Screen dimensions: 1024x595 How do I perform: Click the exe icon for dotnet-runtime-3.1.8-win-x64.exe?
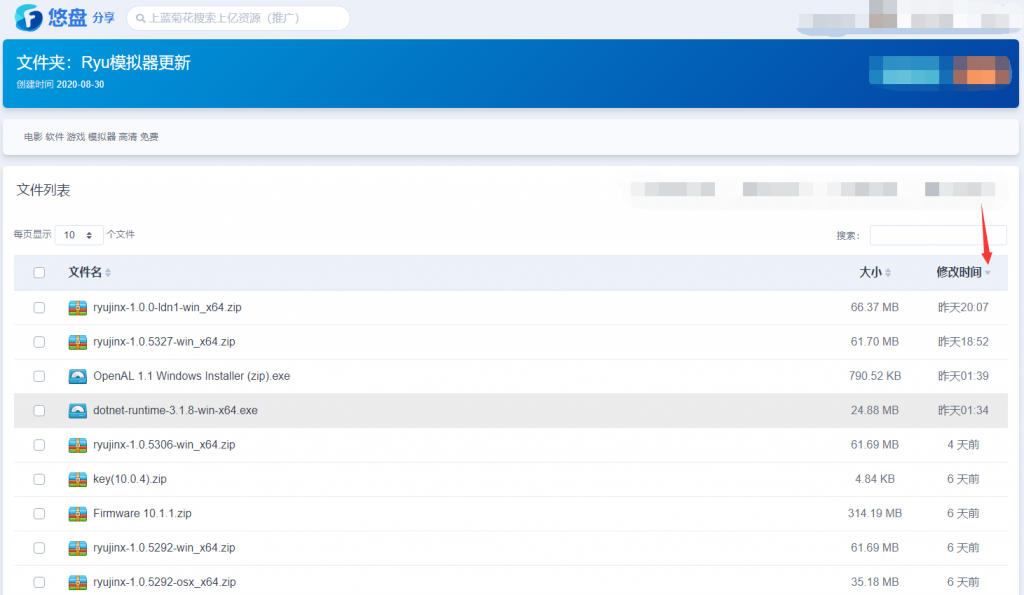78,411
